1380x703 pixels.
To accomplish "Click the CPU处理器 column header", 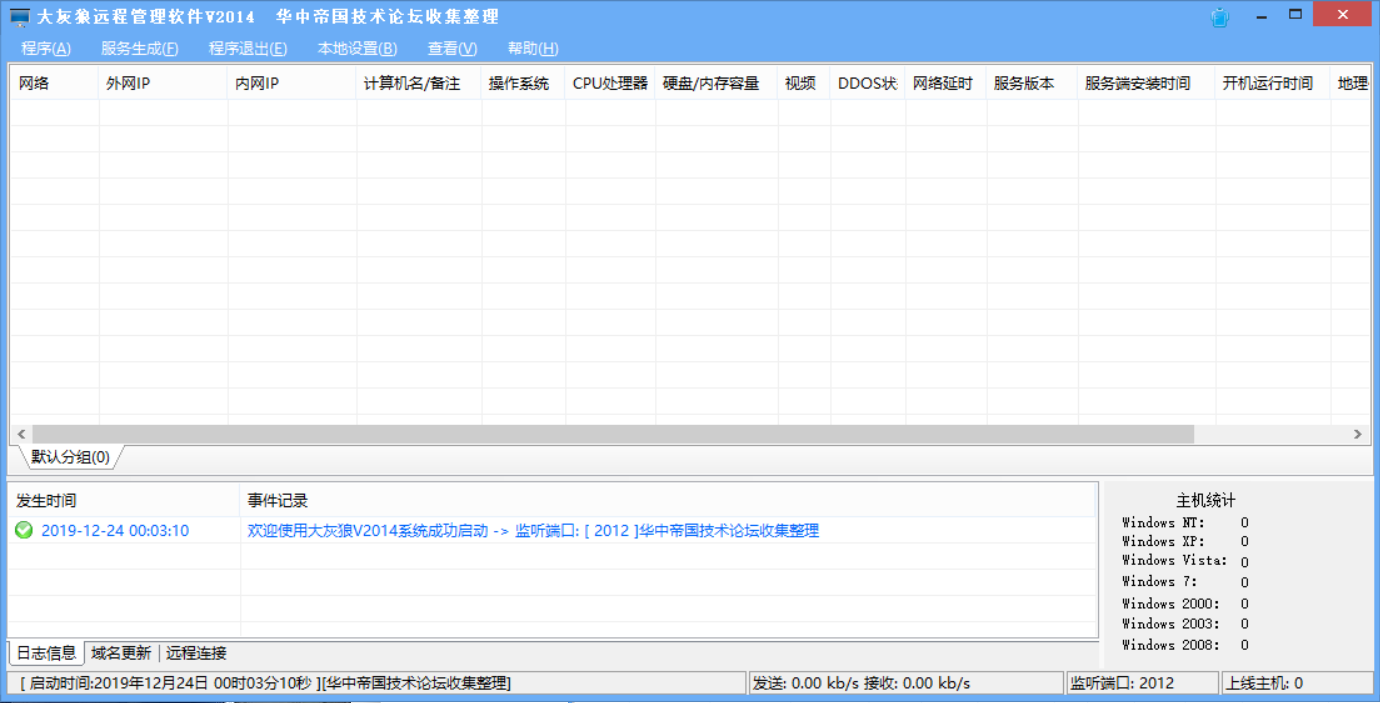I will 610,83.
